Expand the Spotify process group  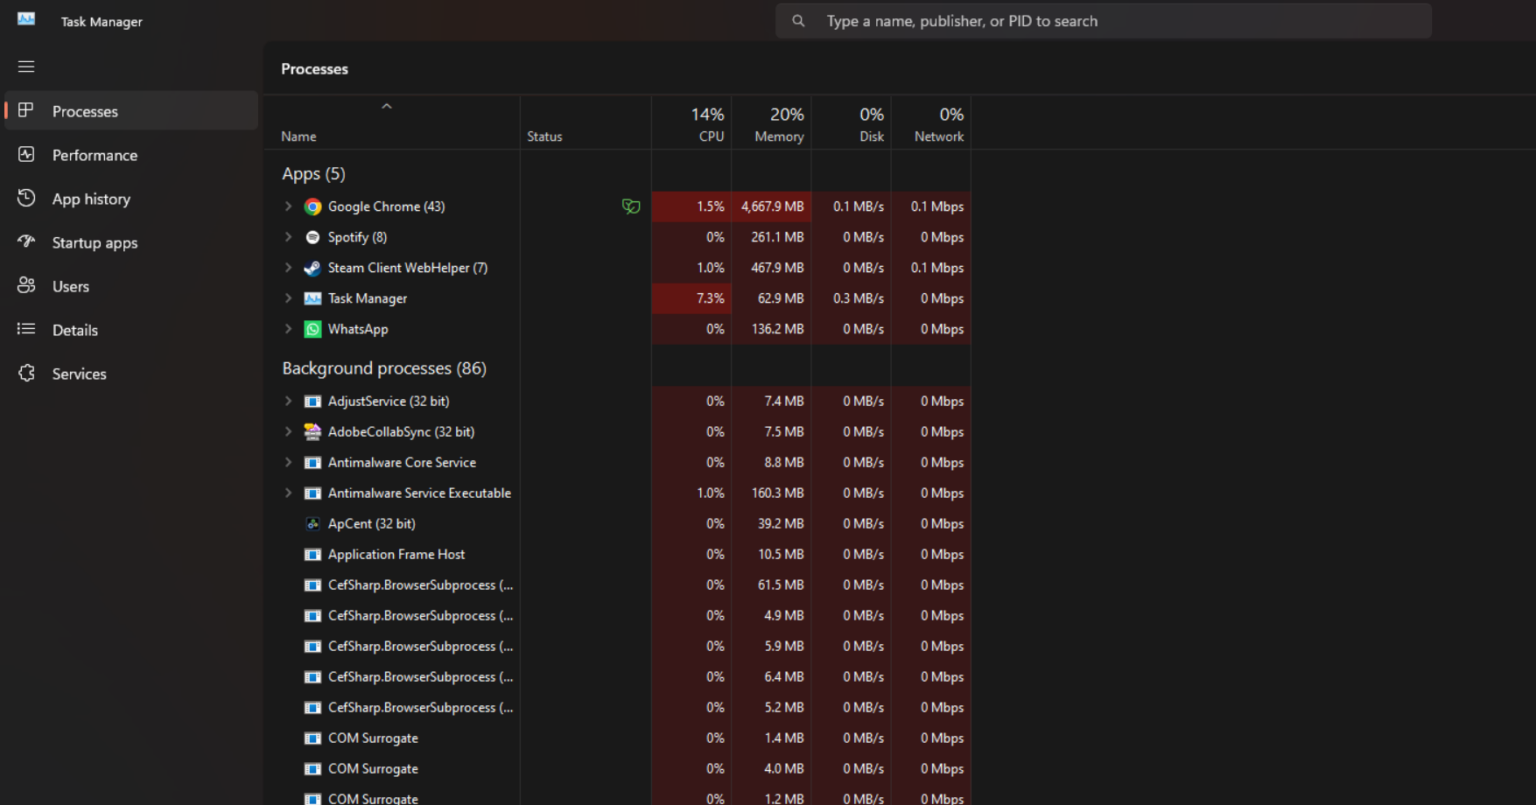click(288, 237)
